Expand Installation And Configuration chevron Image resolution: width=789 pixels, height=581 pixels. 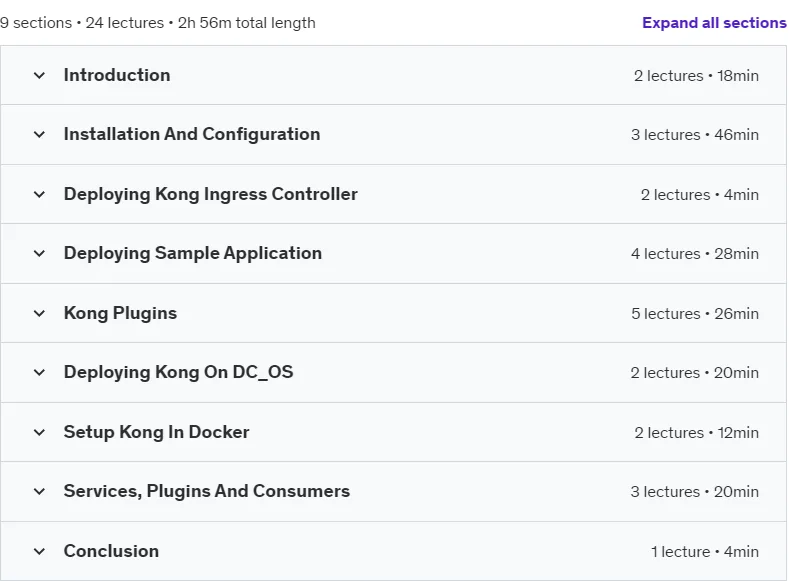tap(39, 135)
